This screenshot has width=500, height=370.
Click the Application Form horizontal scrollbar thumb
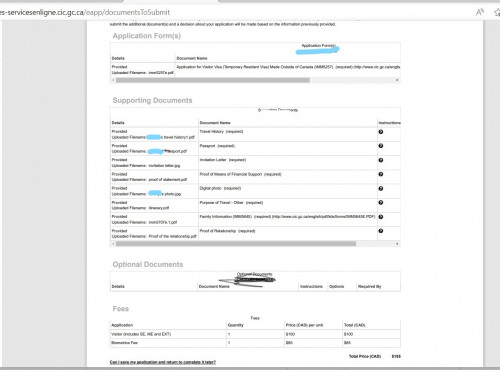click(213, 80)
